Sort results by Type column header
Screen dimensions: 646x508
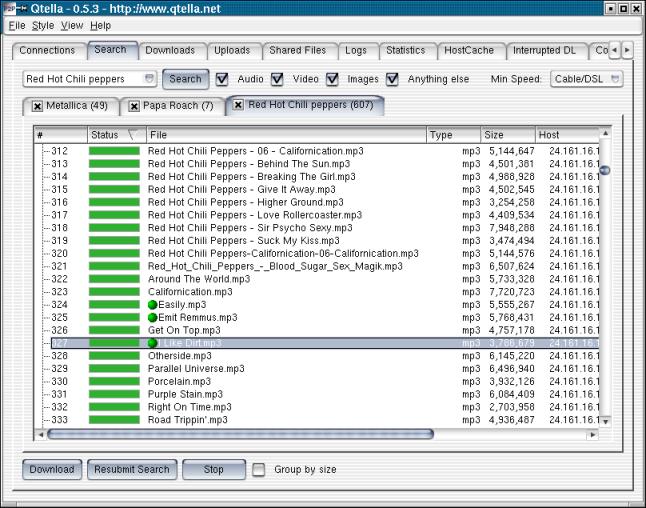(454, 135)
